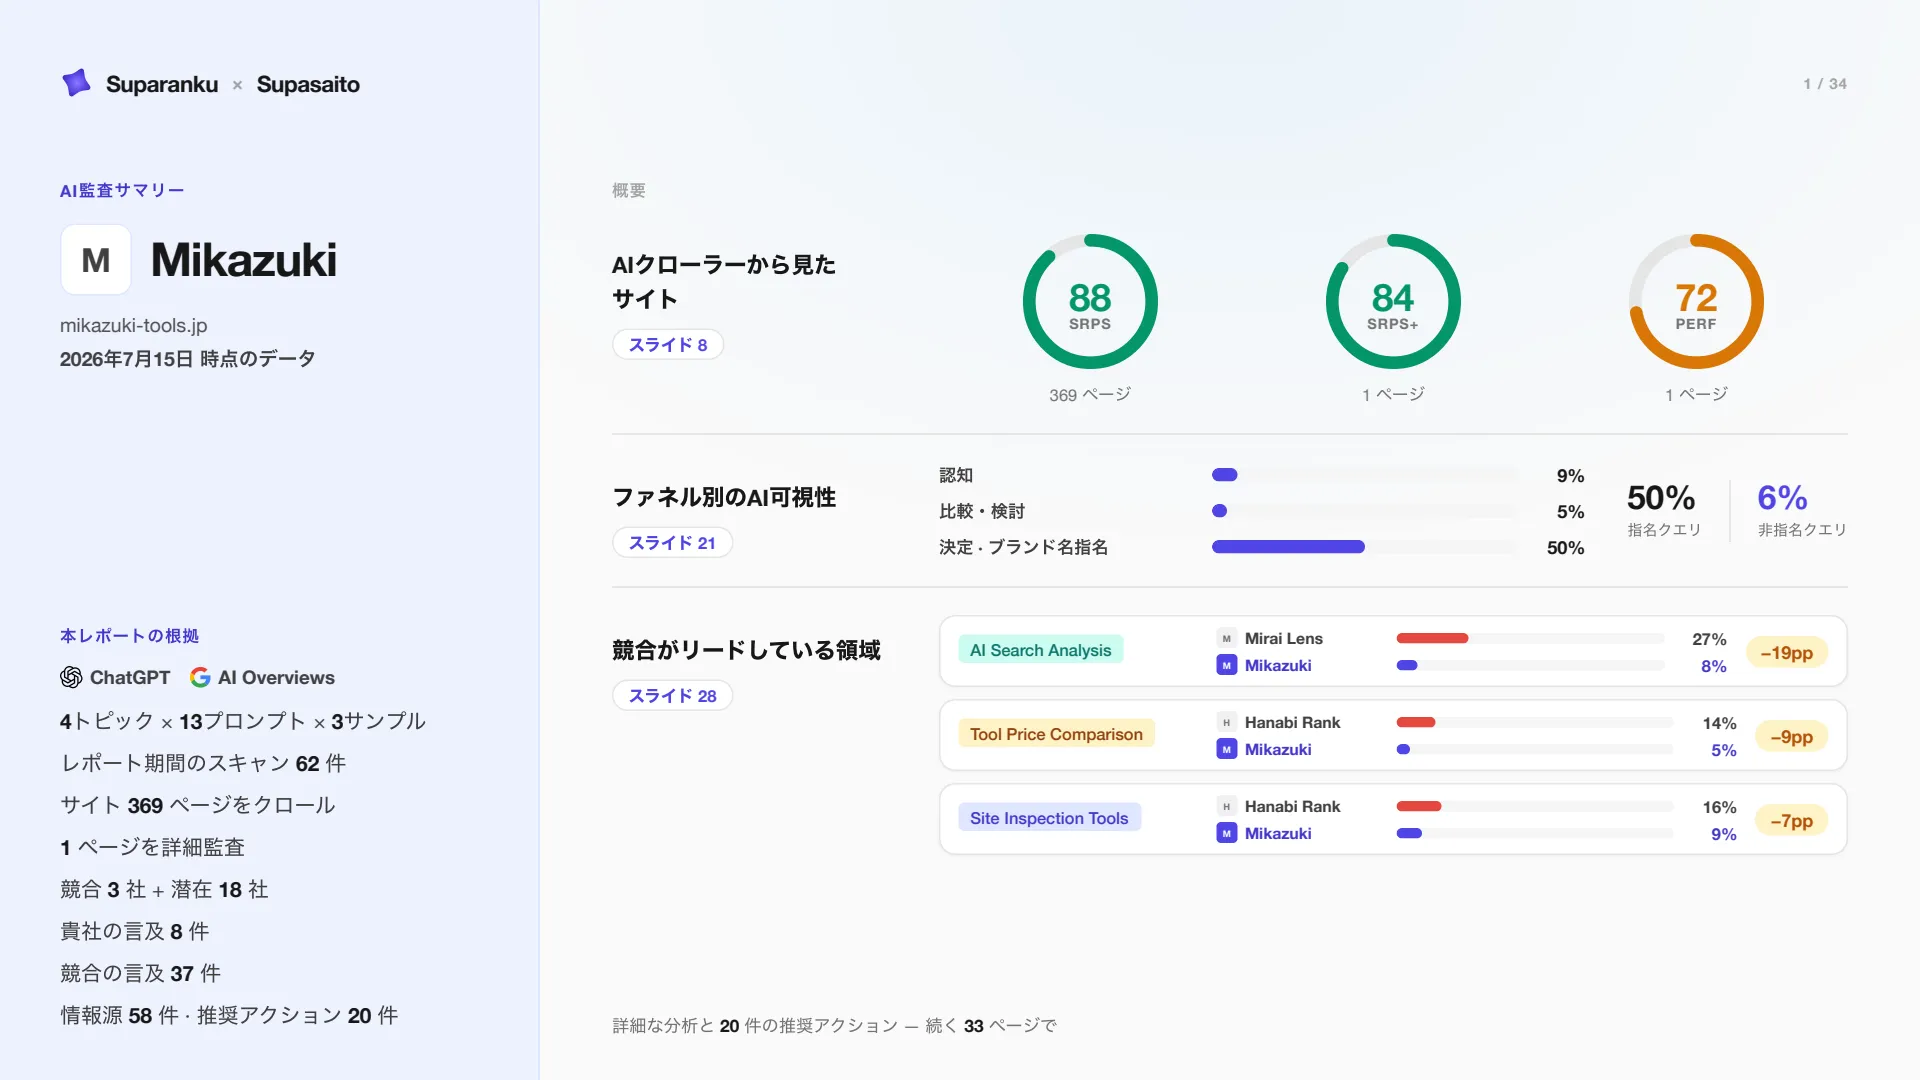Click the 50% 指名クエリ figure
1920x1080 pixels.
click(1664, 510)
